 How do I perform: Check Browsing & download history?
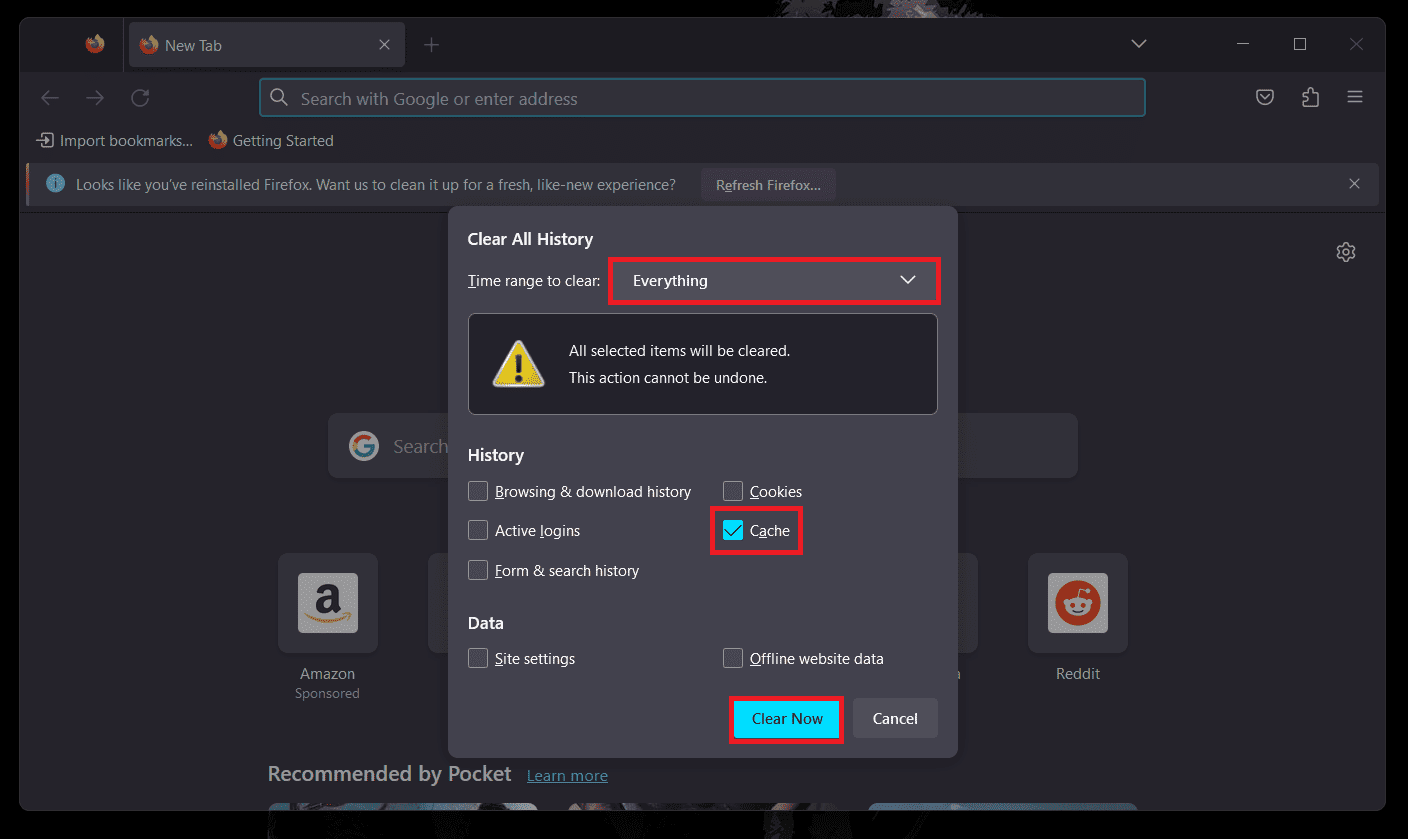478,492
